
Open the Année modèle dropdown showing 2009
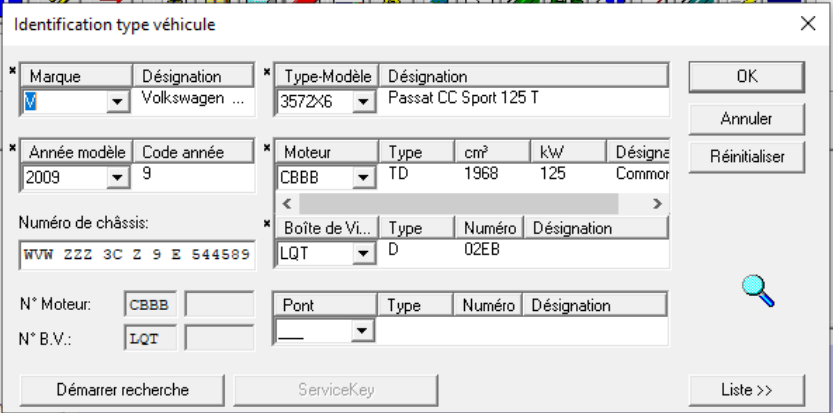[117, 177]
